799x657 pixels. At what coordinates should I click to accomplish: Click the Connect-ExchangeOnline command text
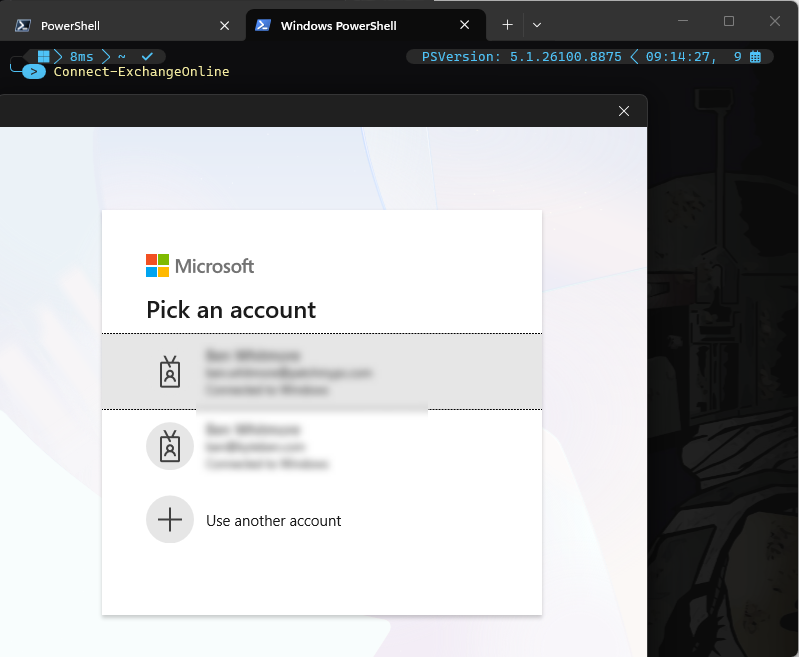pyautogui.click(x=141, y=72)
